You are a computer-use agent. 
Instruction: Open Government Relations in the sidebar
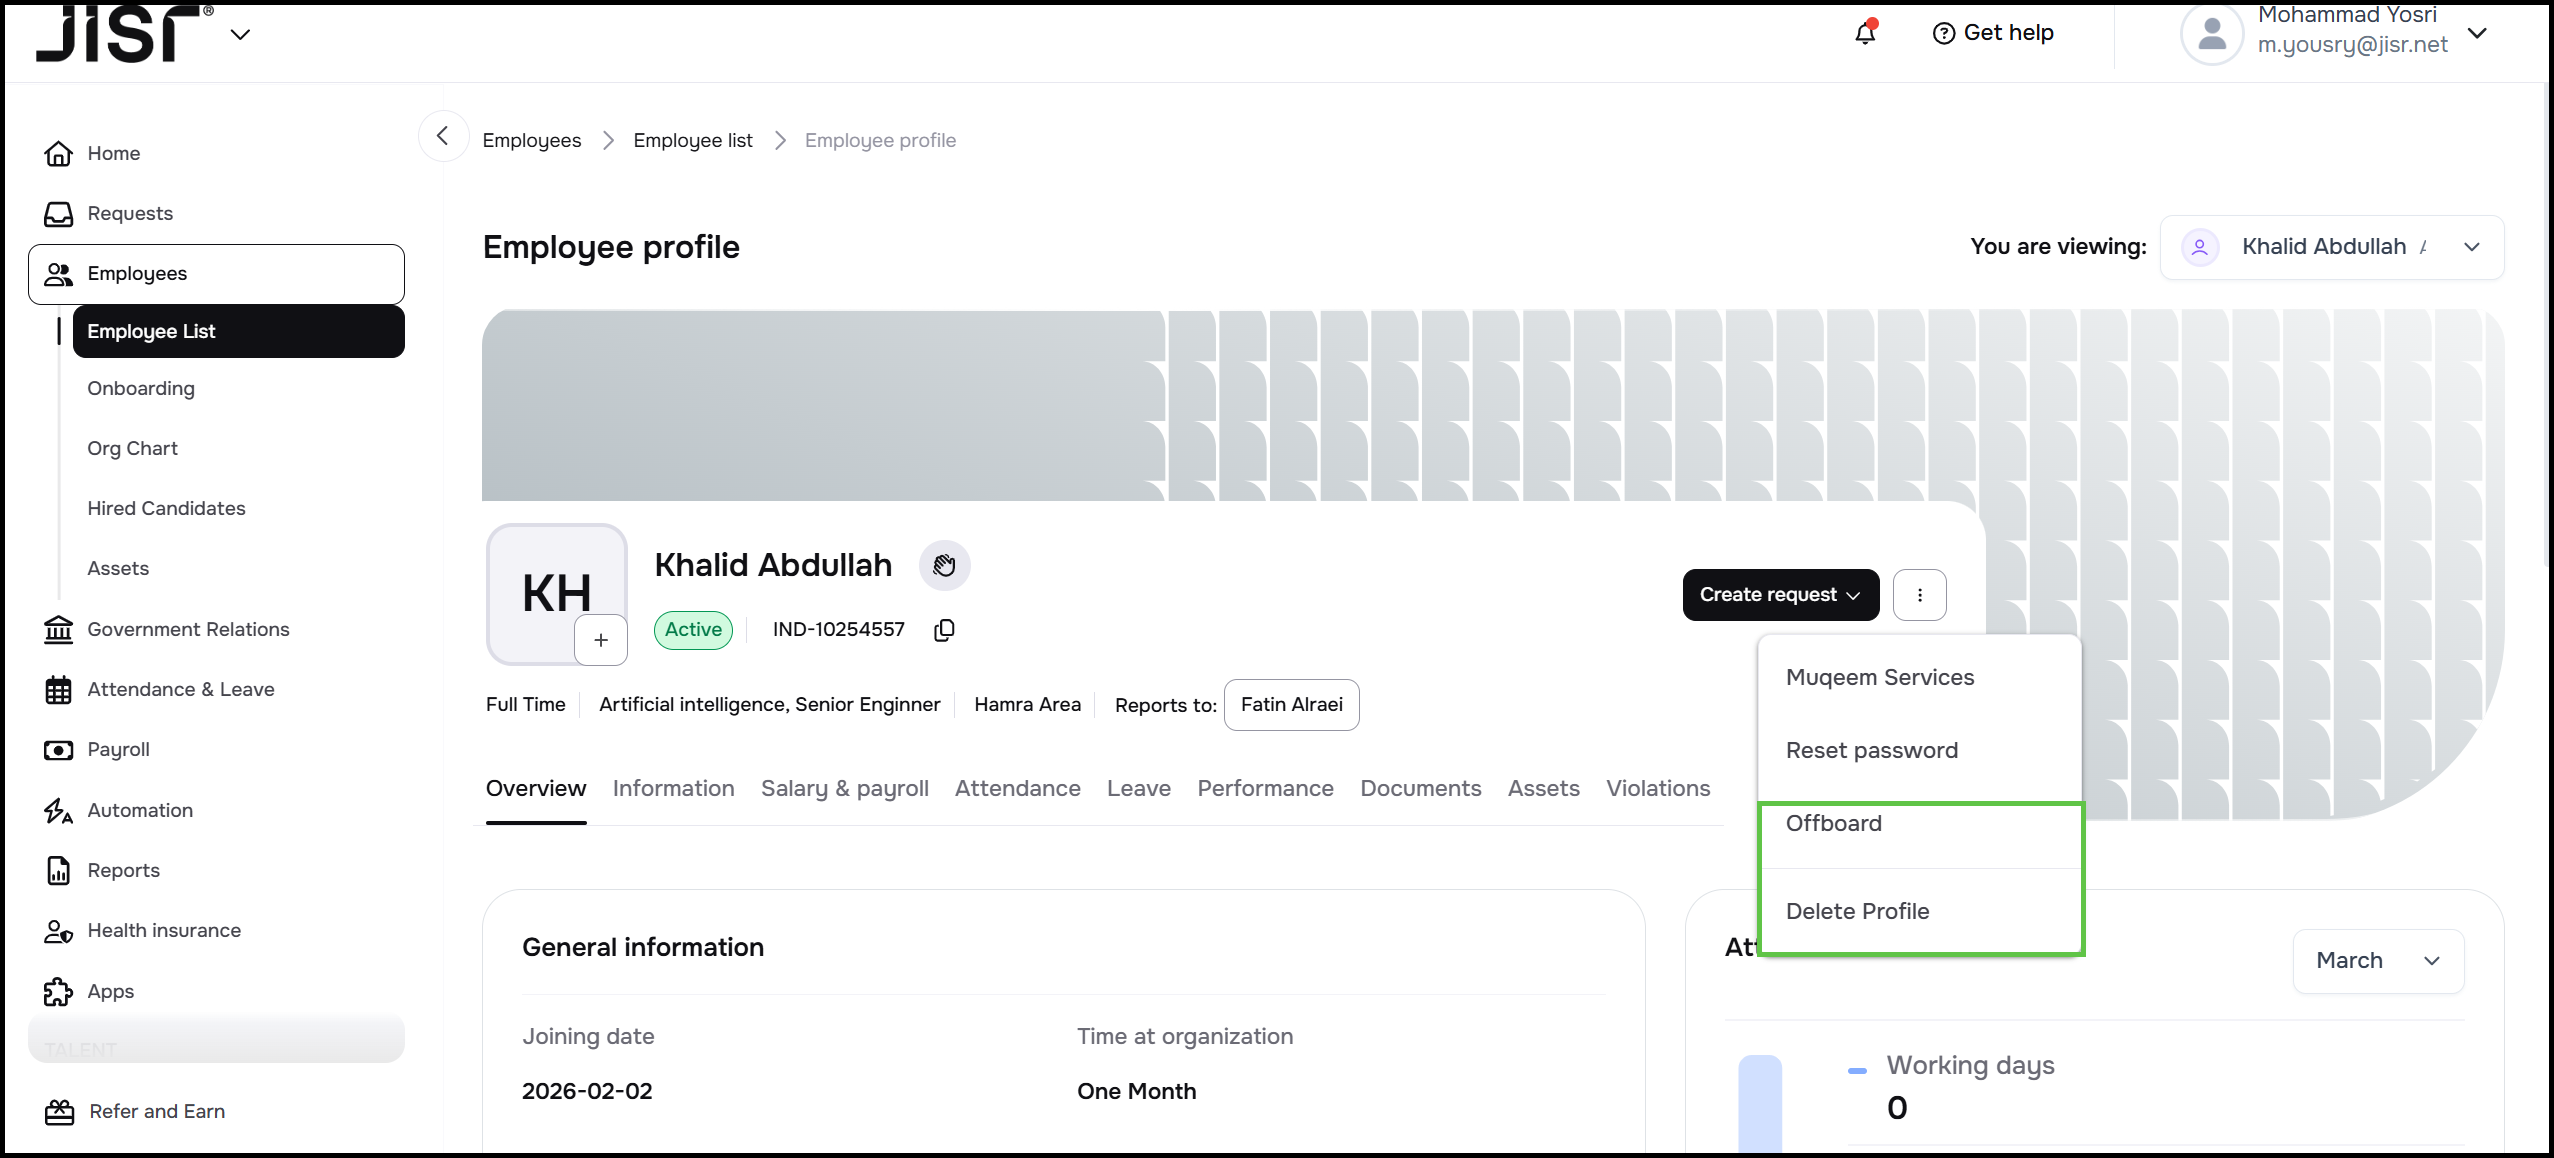[188, 630]
